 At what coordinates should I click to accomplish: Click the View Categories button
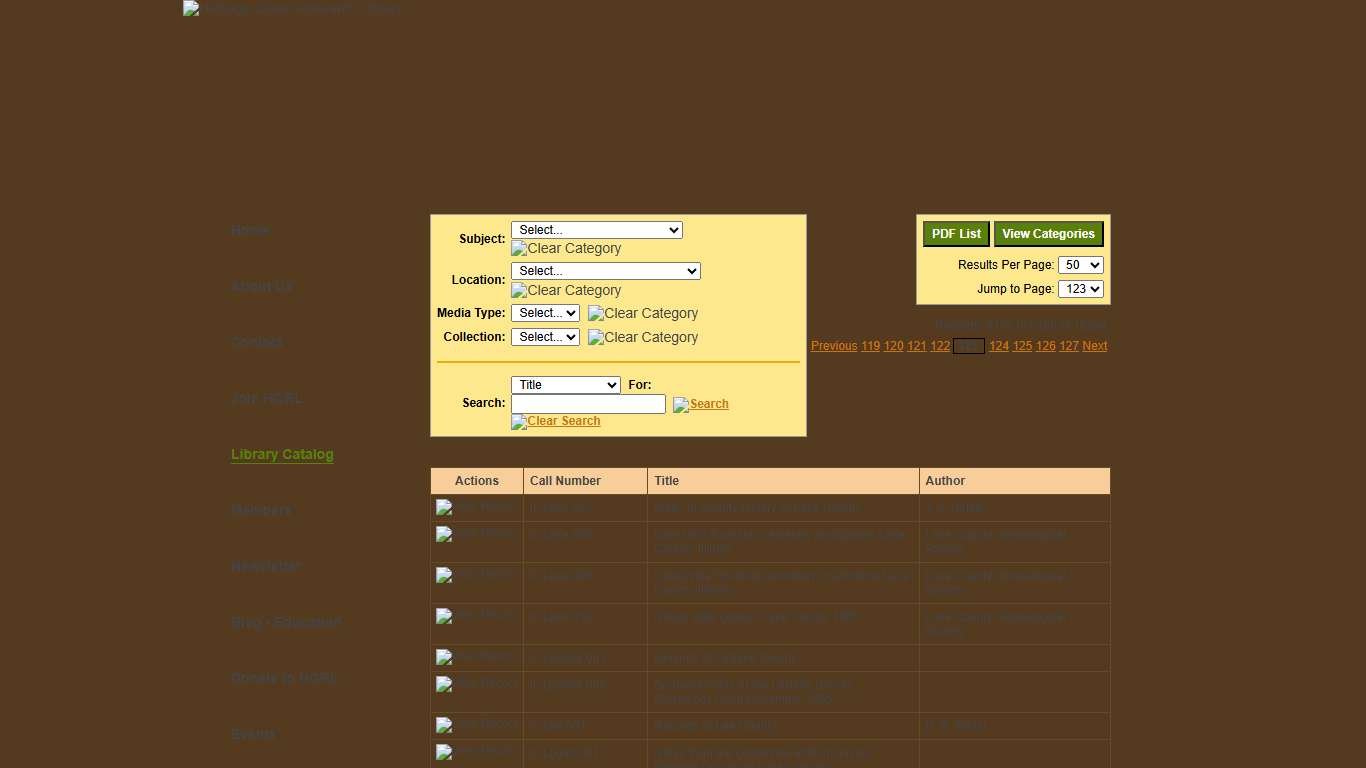point(1048,233)
